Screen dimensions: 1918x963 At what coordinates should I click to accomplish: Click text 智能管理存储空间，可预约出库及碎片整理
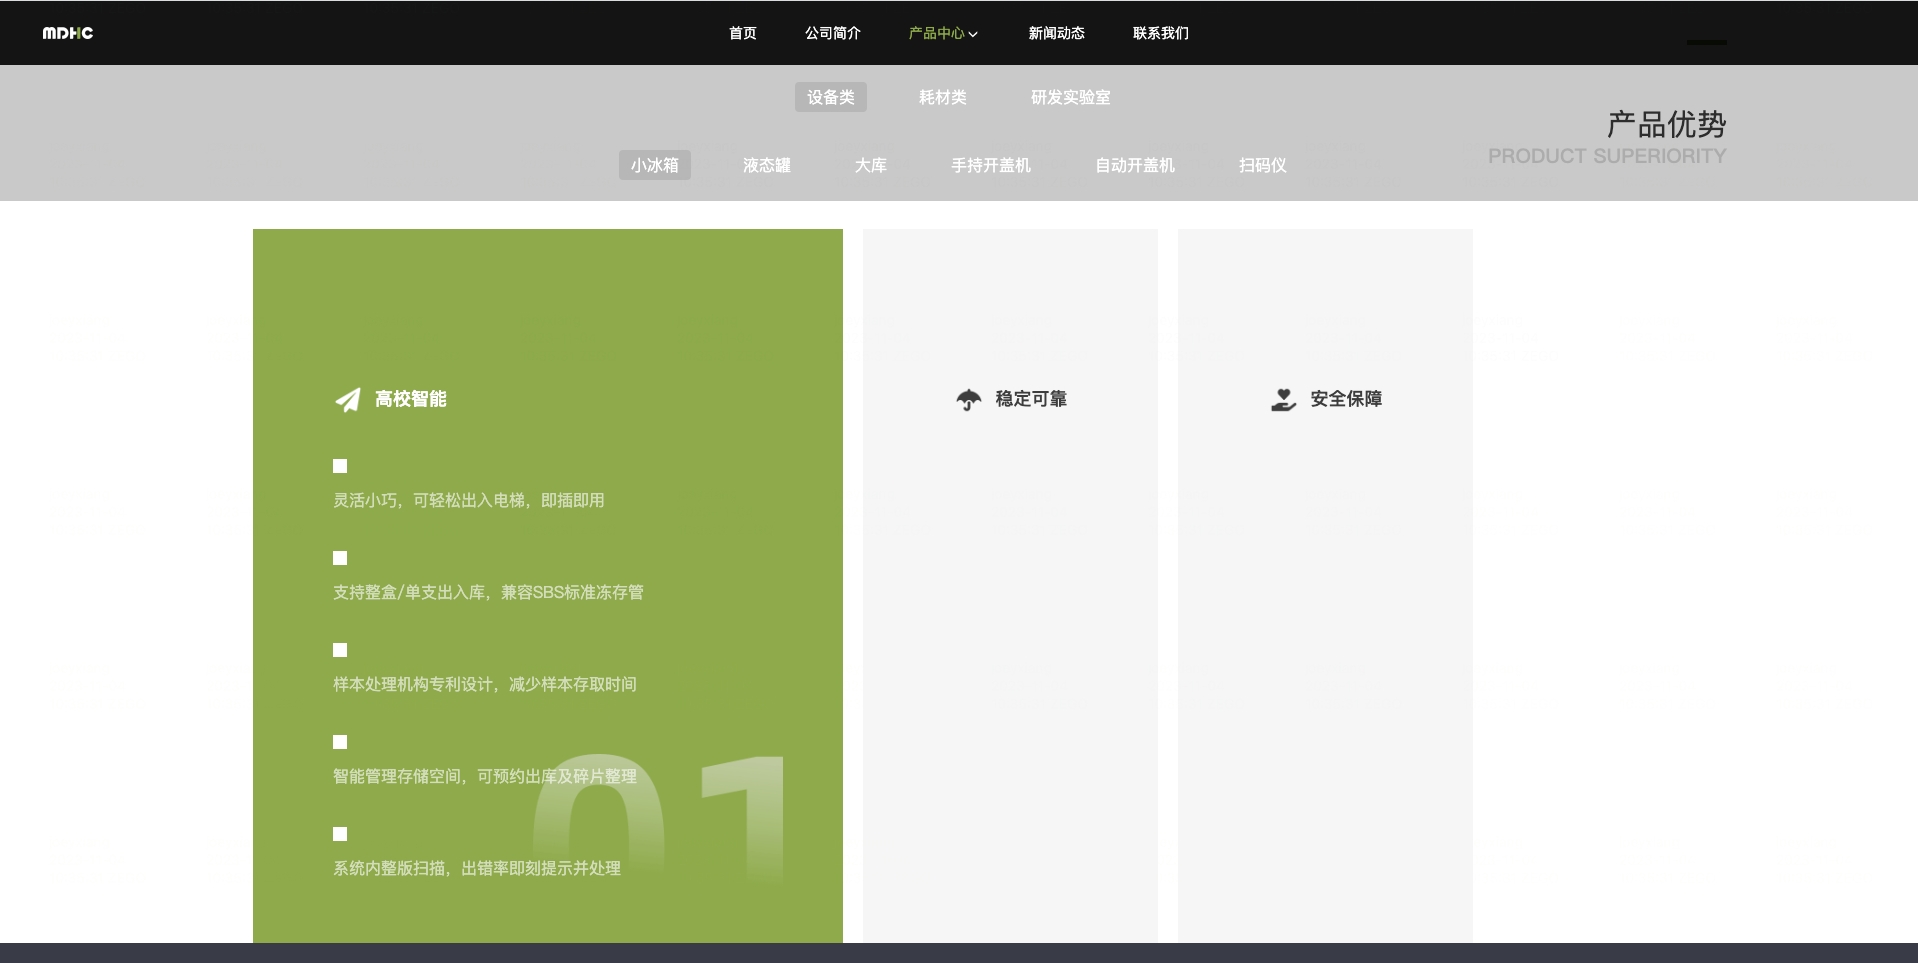click(x=485, y=776)
